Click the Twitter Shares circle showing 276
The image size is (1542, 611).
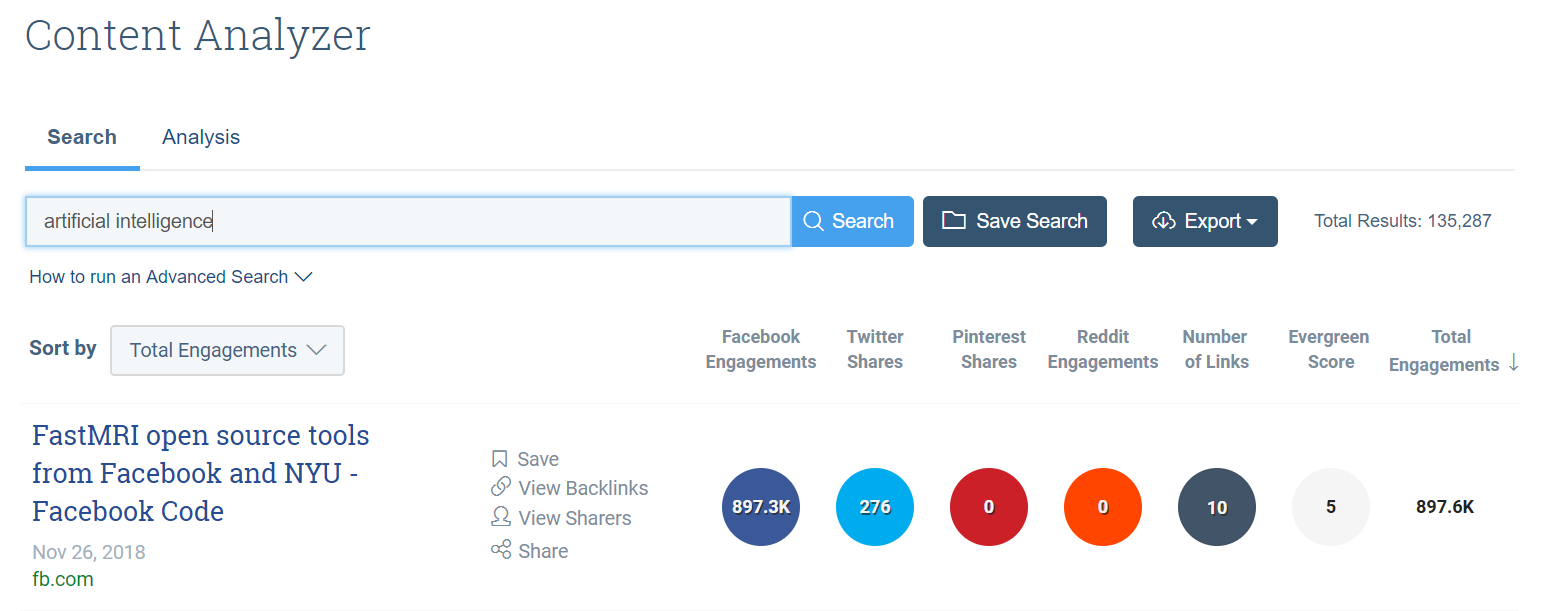[x=875, y=507]
